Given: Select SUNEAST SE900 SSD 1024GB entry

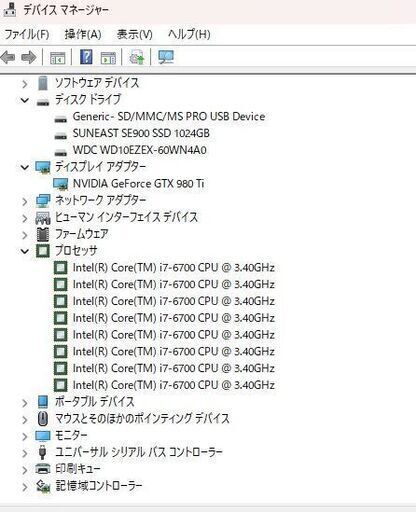Looking at the screenshot, I should [141, 133].
